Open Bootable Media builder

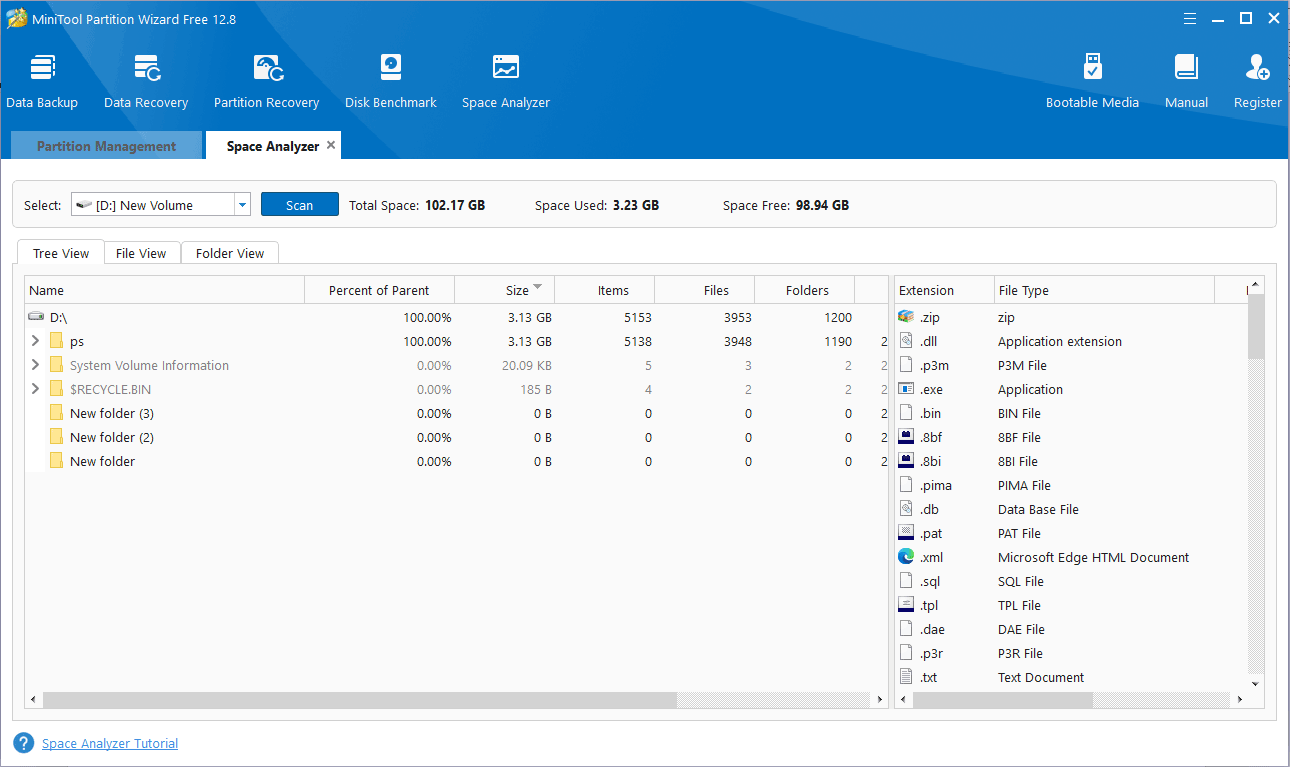pyautogui.click(x=1092, y=82)
